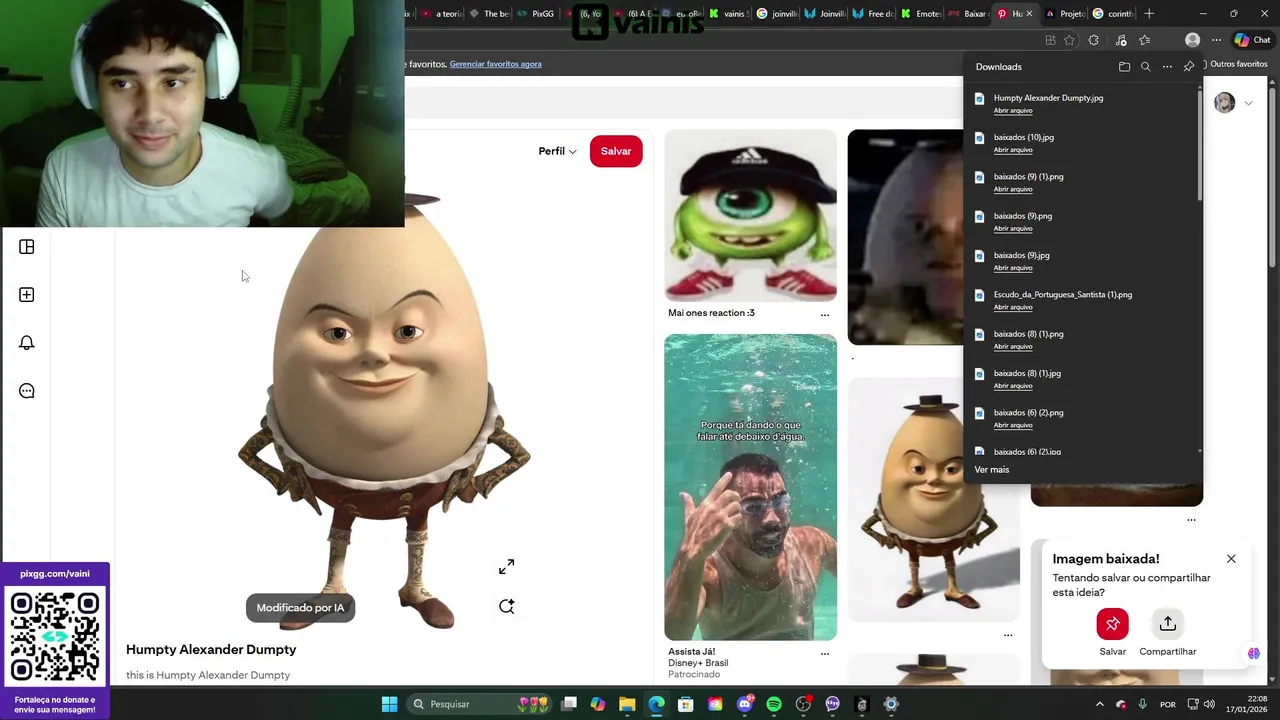Image resolution: width=1280 pixels, height=720 pixels.
Task: Search downloads with the magnifier icon
Action: point(1146,67)
